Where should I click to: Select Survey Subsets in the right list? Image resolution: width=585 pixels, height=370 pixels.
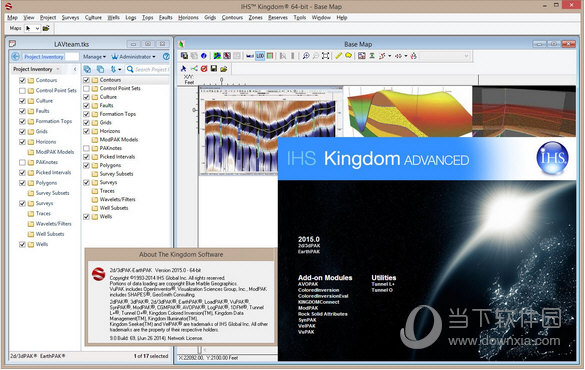pos(116,174)
